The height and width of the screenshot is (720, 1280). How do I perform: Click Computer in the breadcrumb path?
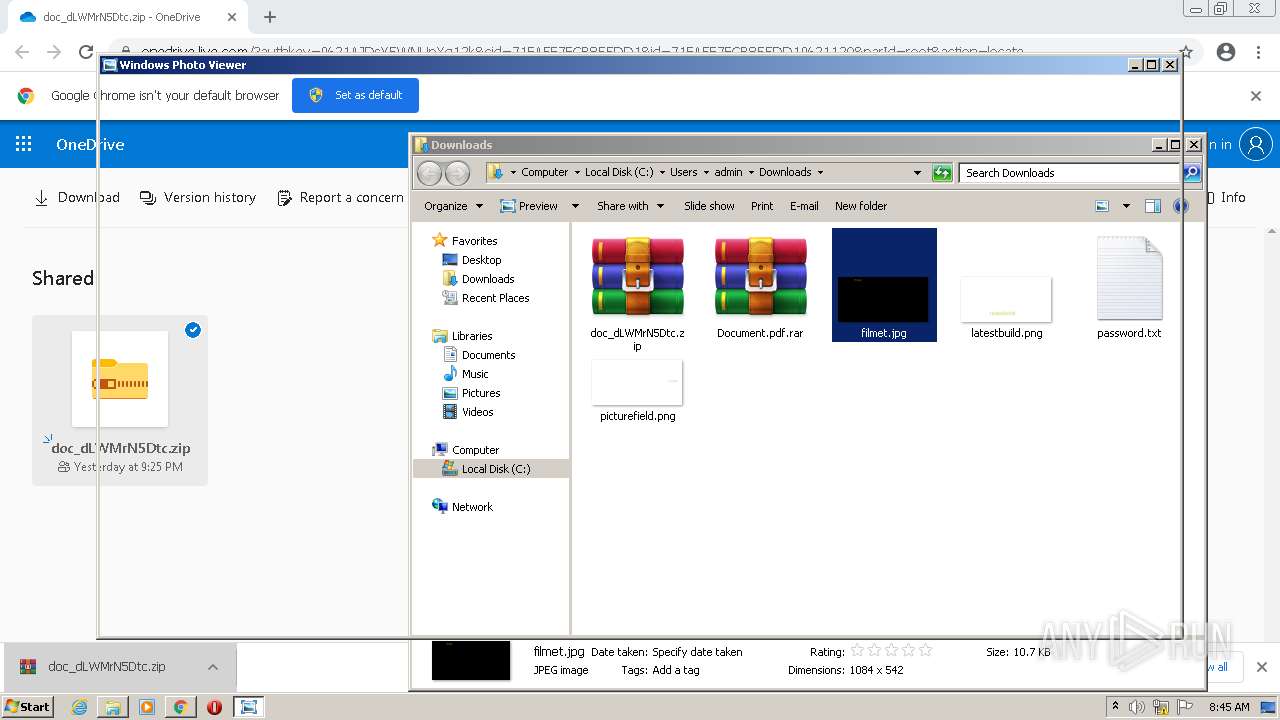[x=544, y=172]
